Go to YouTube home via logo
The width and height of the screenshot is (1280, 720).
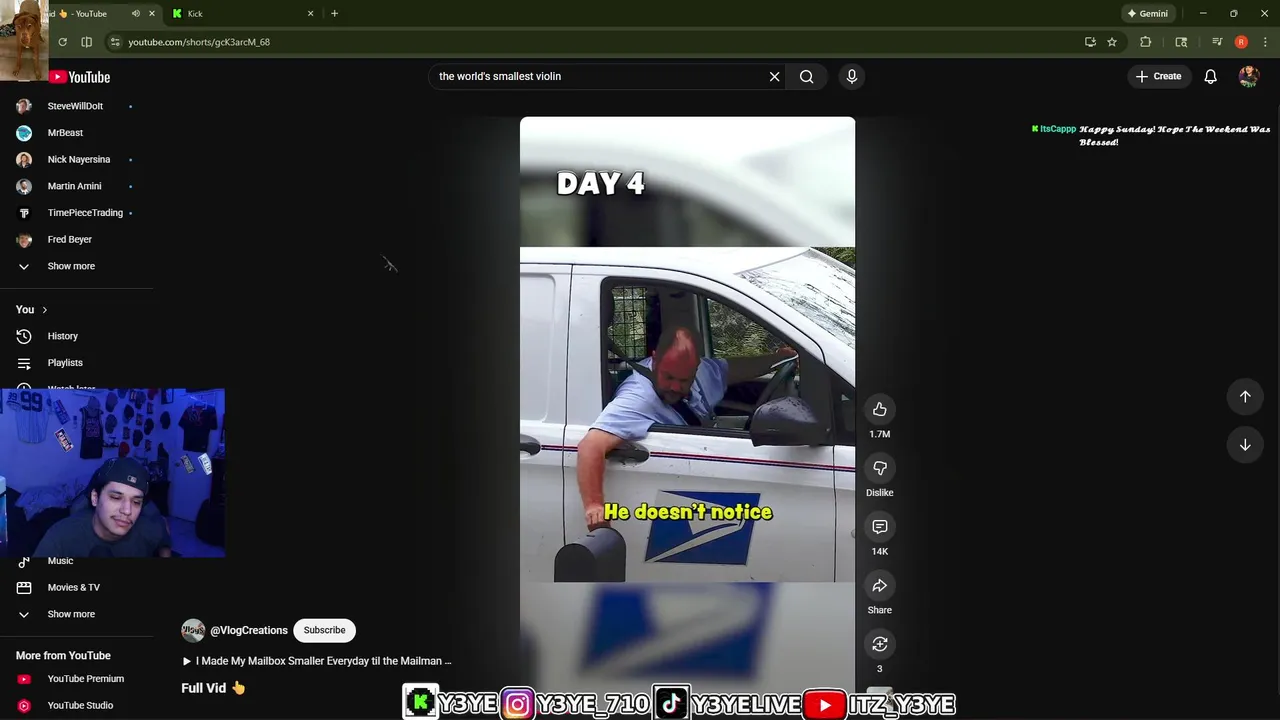80,77
